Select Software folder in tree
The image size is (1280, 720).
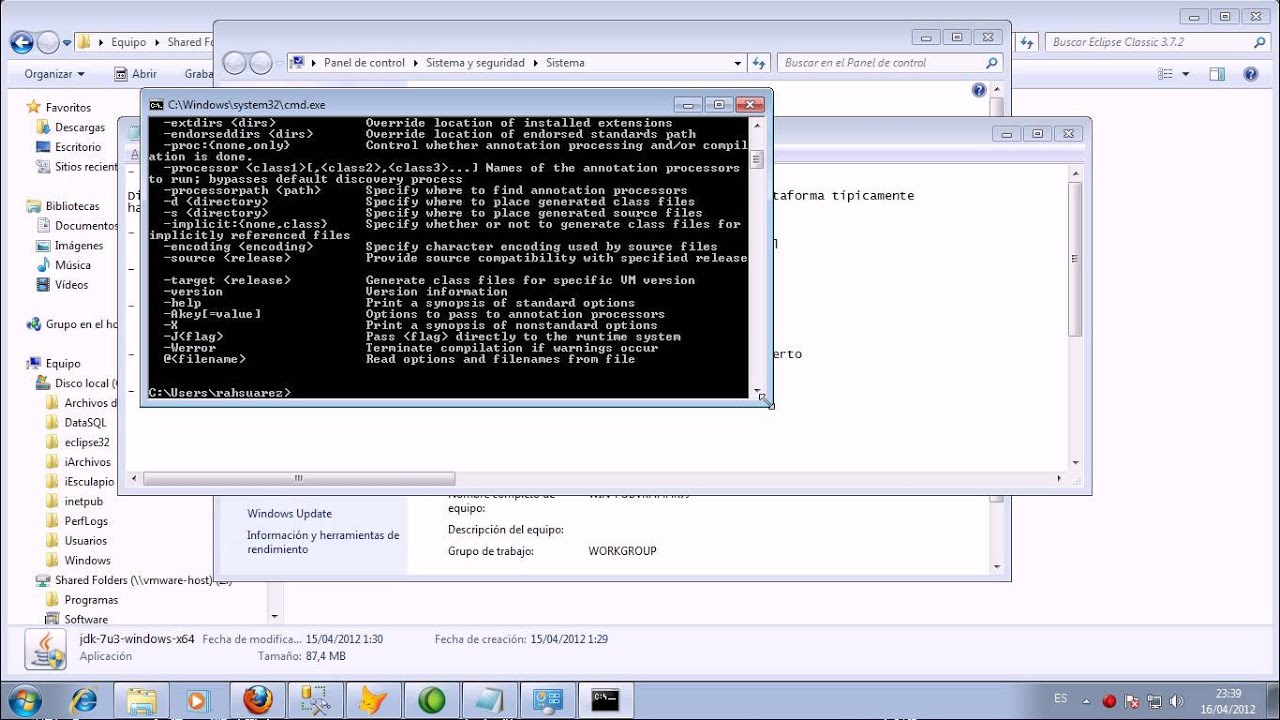point(86,619)
